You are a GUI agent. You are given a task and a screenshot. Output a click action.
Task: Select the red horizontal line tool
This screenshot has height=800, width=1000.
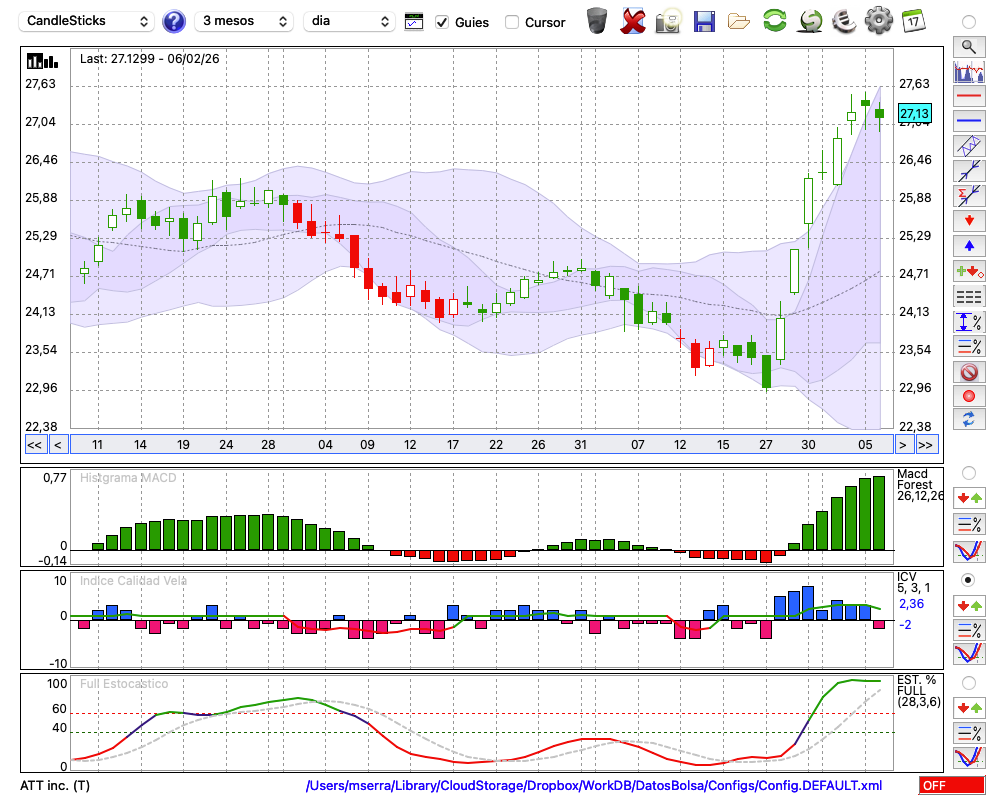968,97
